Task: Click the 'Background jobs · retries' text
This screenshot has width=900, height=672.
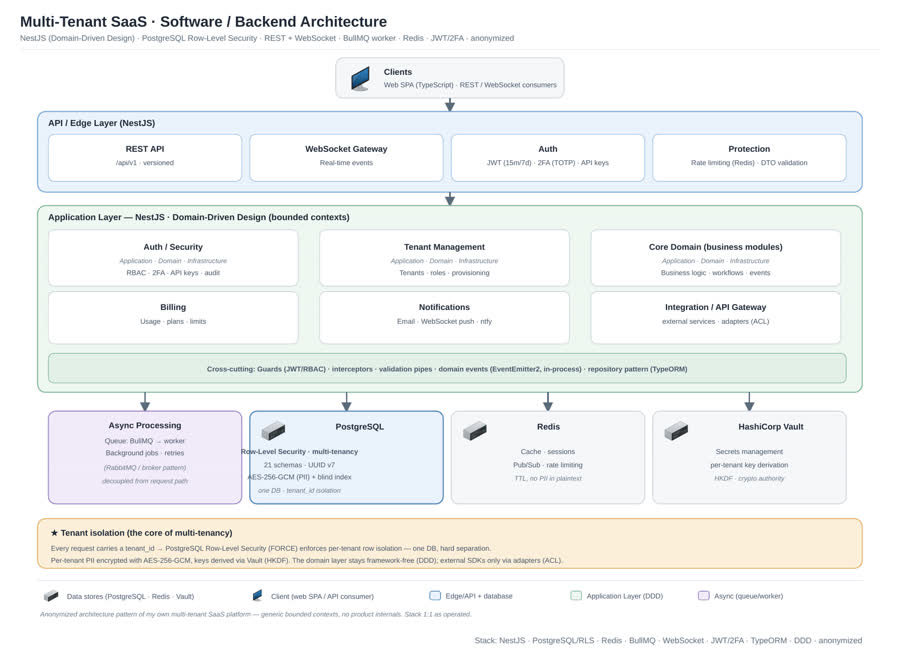Action: coord(145,453)
